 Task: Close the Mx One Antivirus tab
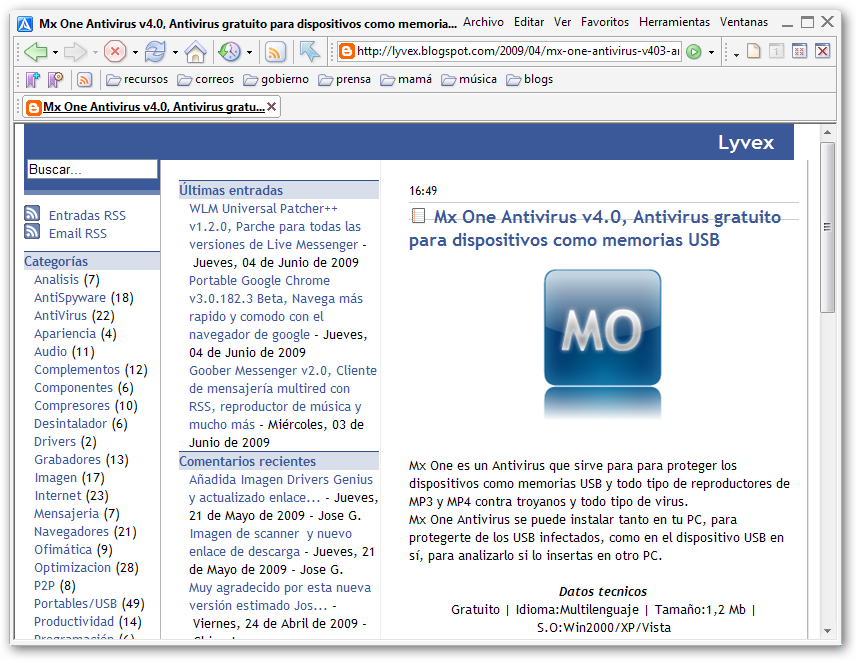(272, 107)
